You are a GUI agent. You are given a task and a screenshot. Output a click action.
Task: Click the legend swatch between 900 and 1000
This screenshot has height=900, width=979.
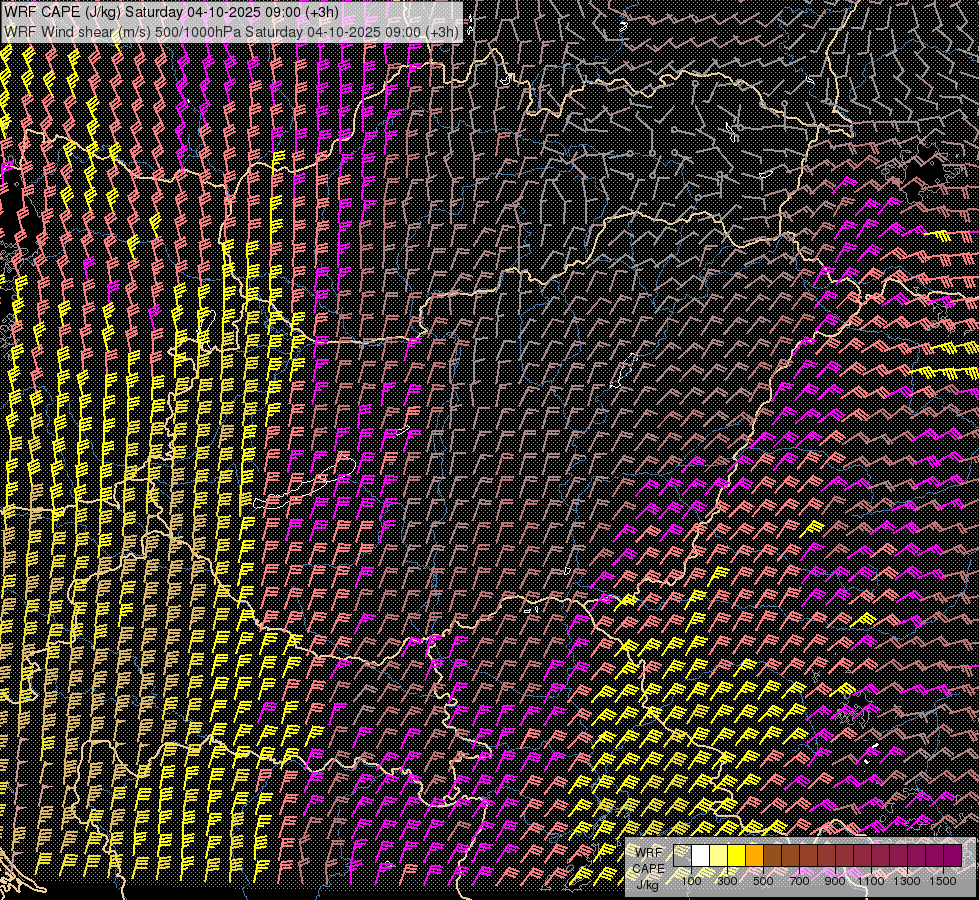pos(845,856)
